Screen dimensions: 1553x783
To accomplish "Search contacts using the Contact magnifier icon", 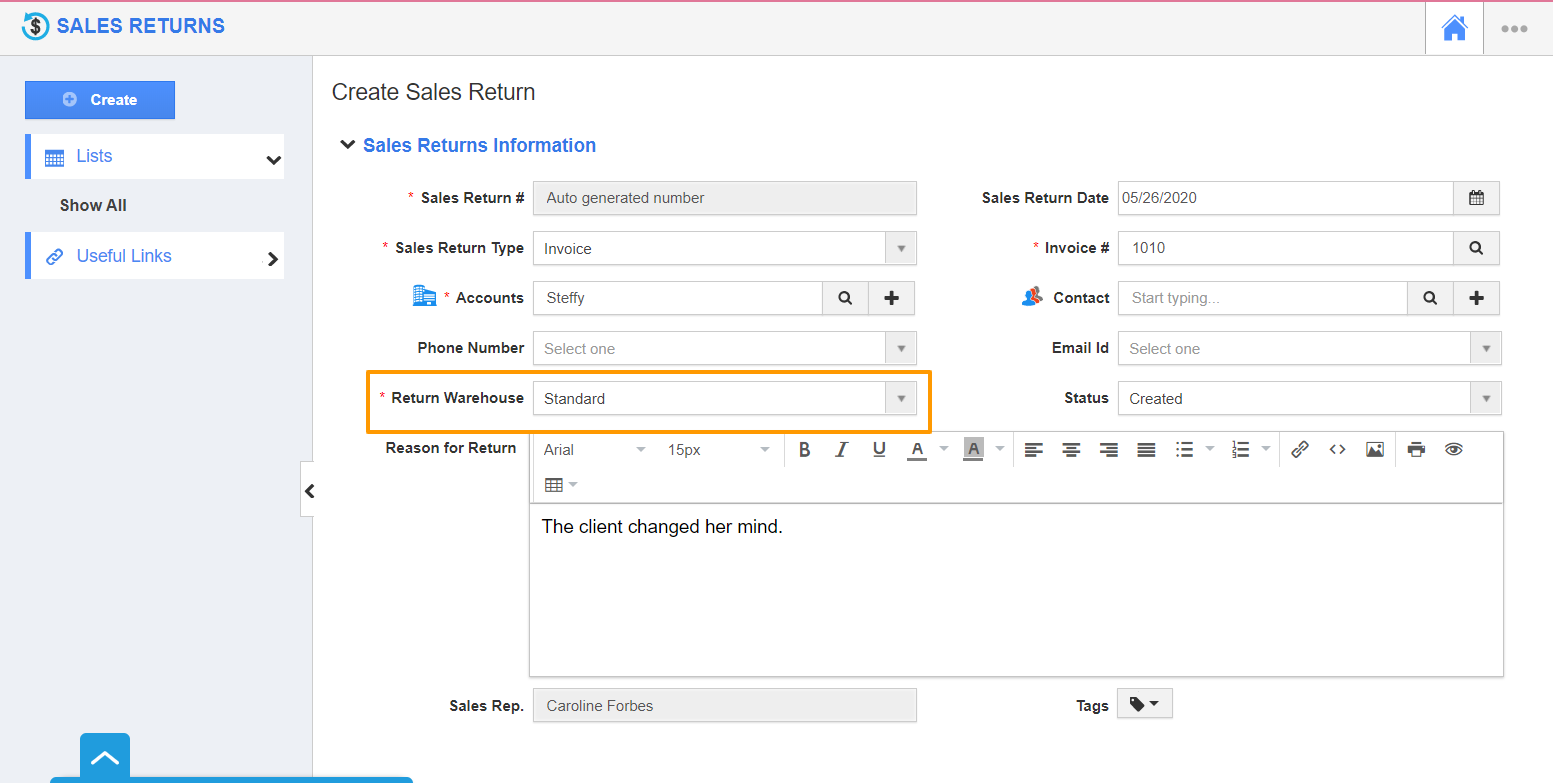I will (x=1430, y=298).
